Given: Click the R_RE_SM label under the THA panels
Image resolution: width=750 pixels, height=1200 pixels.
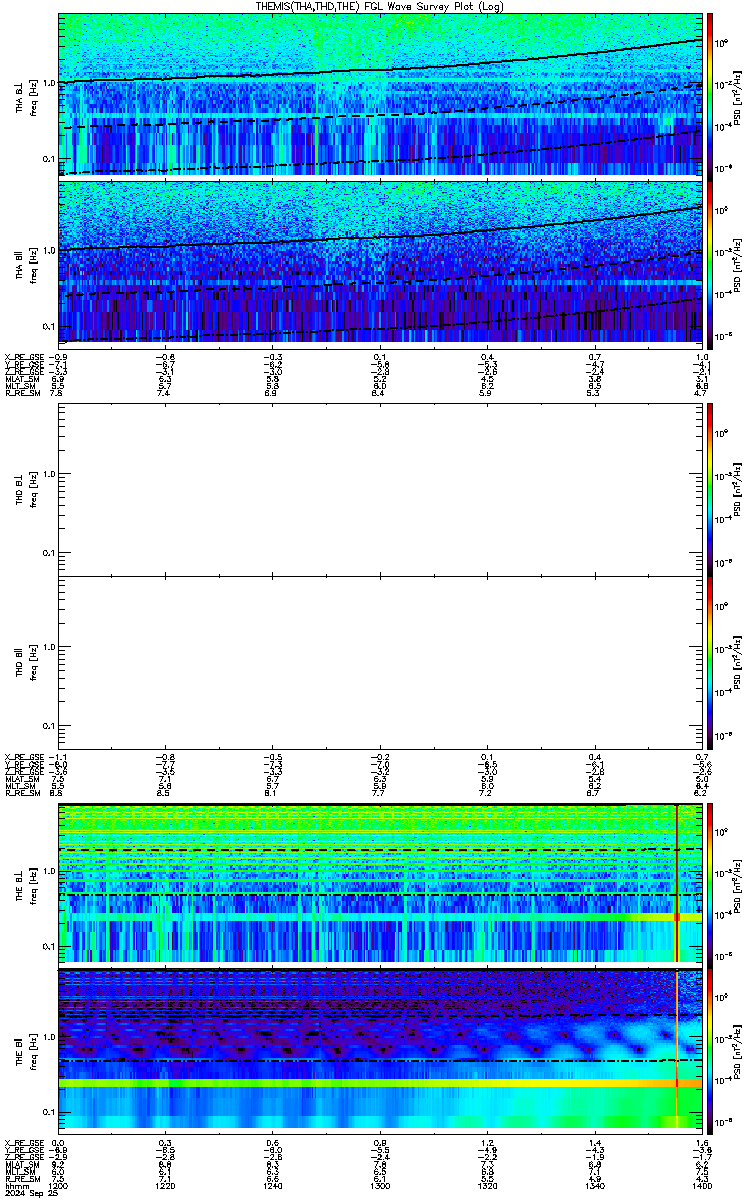Looking at the screenshot, I should 22,393.
